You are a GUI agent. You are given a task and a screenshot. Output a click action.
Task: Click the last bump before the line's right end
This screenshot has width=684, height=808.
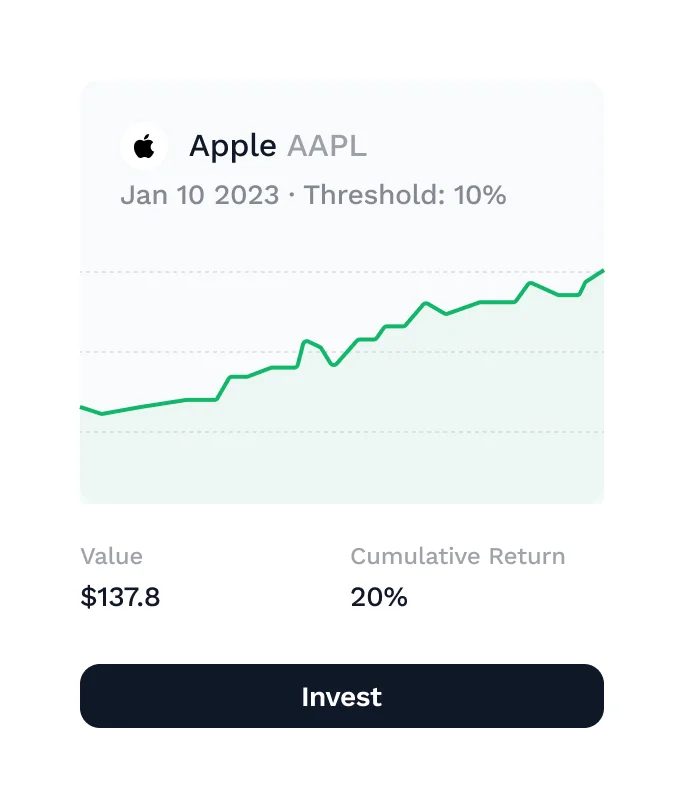[531, 283]
